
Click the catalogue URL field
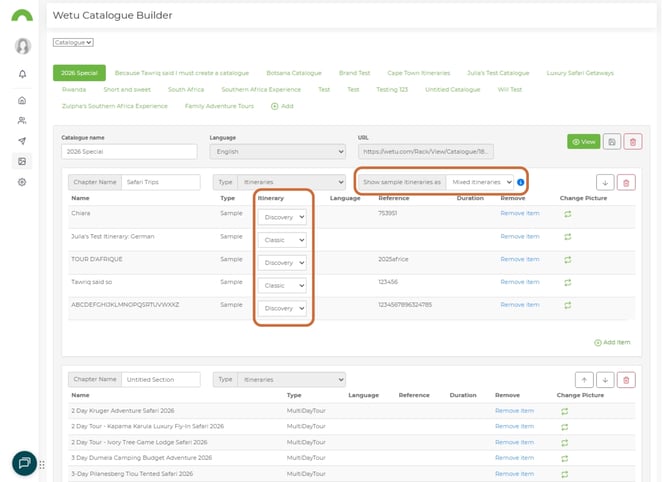click(x=426, y=152)
